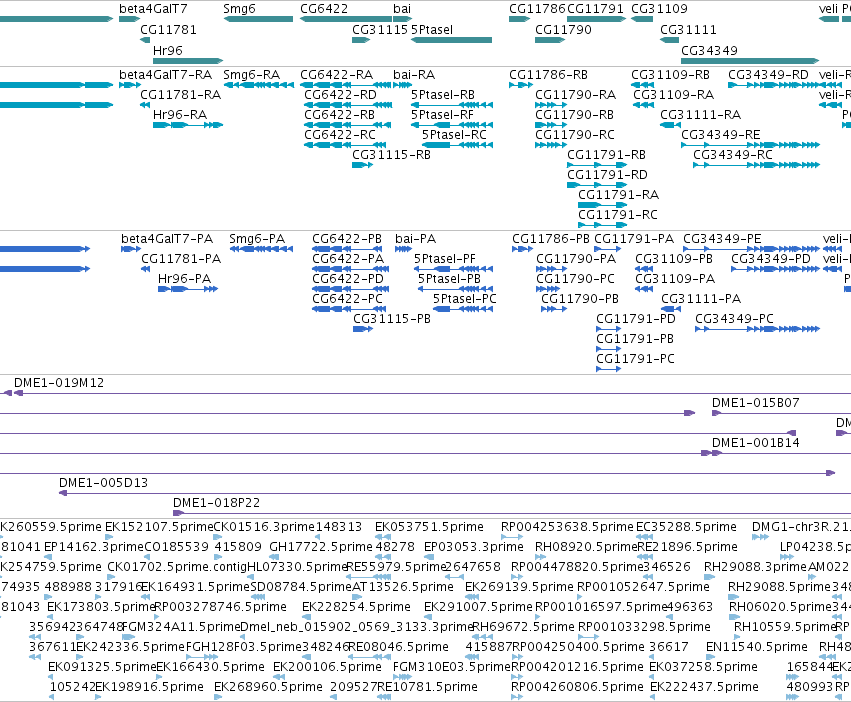Image resolution: width=851 pixels, height=702 pixels.
Task: Click the EC35288.5prime EST label
Action: [686, 527]
